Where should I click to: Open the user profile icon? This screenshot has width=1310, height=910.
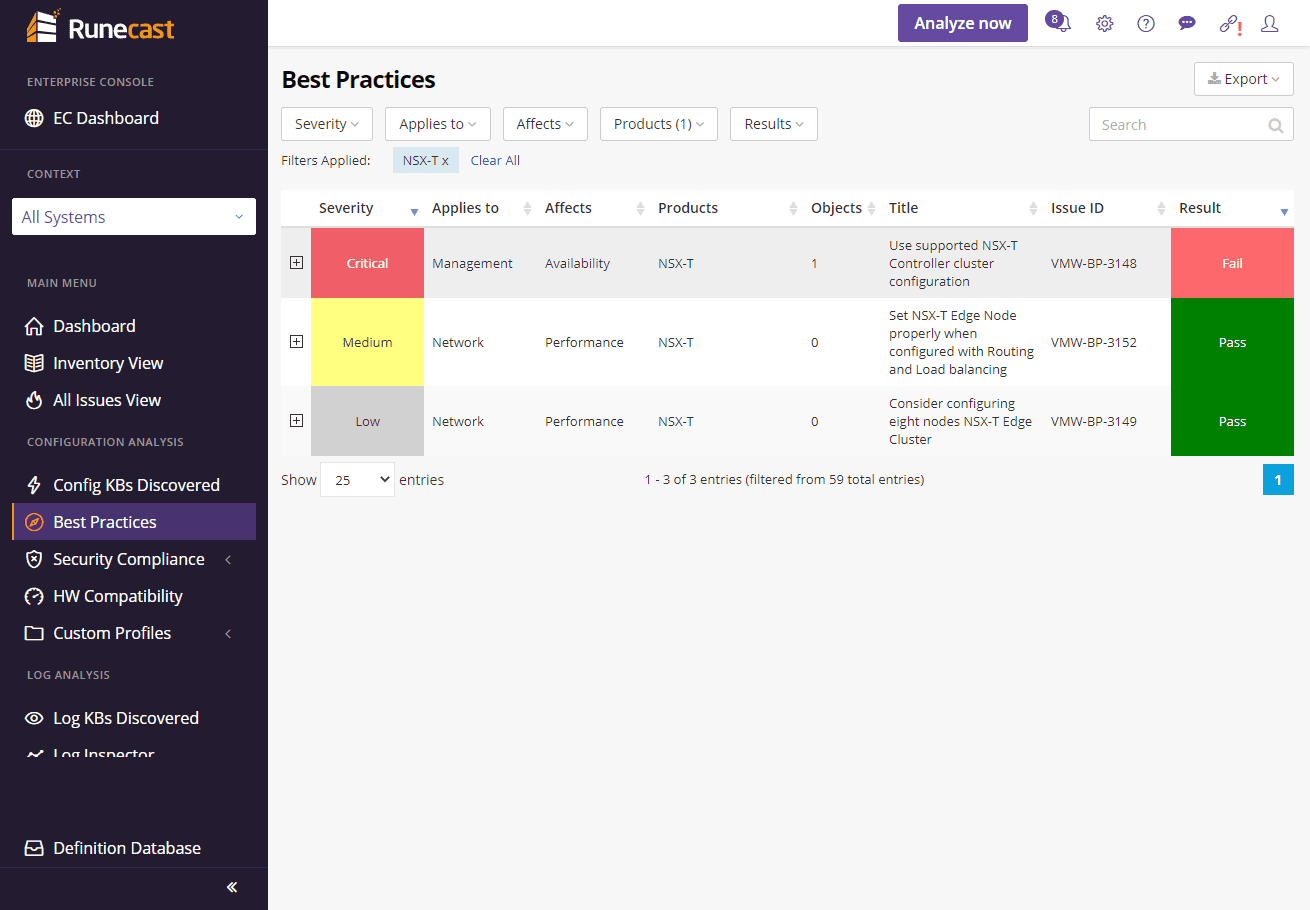tap(1270, 24)
